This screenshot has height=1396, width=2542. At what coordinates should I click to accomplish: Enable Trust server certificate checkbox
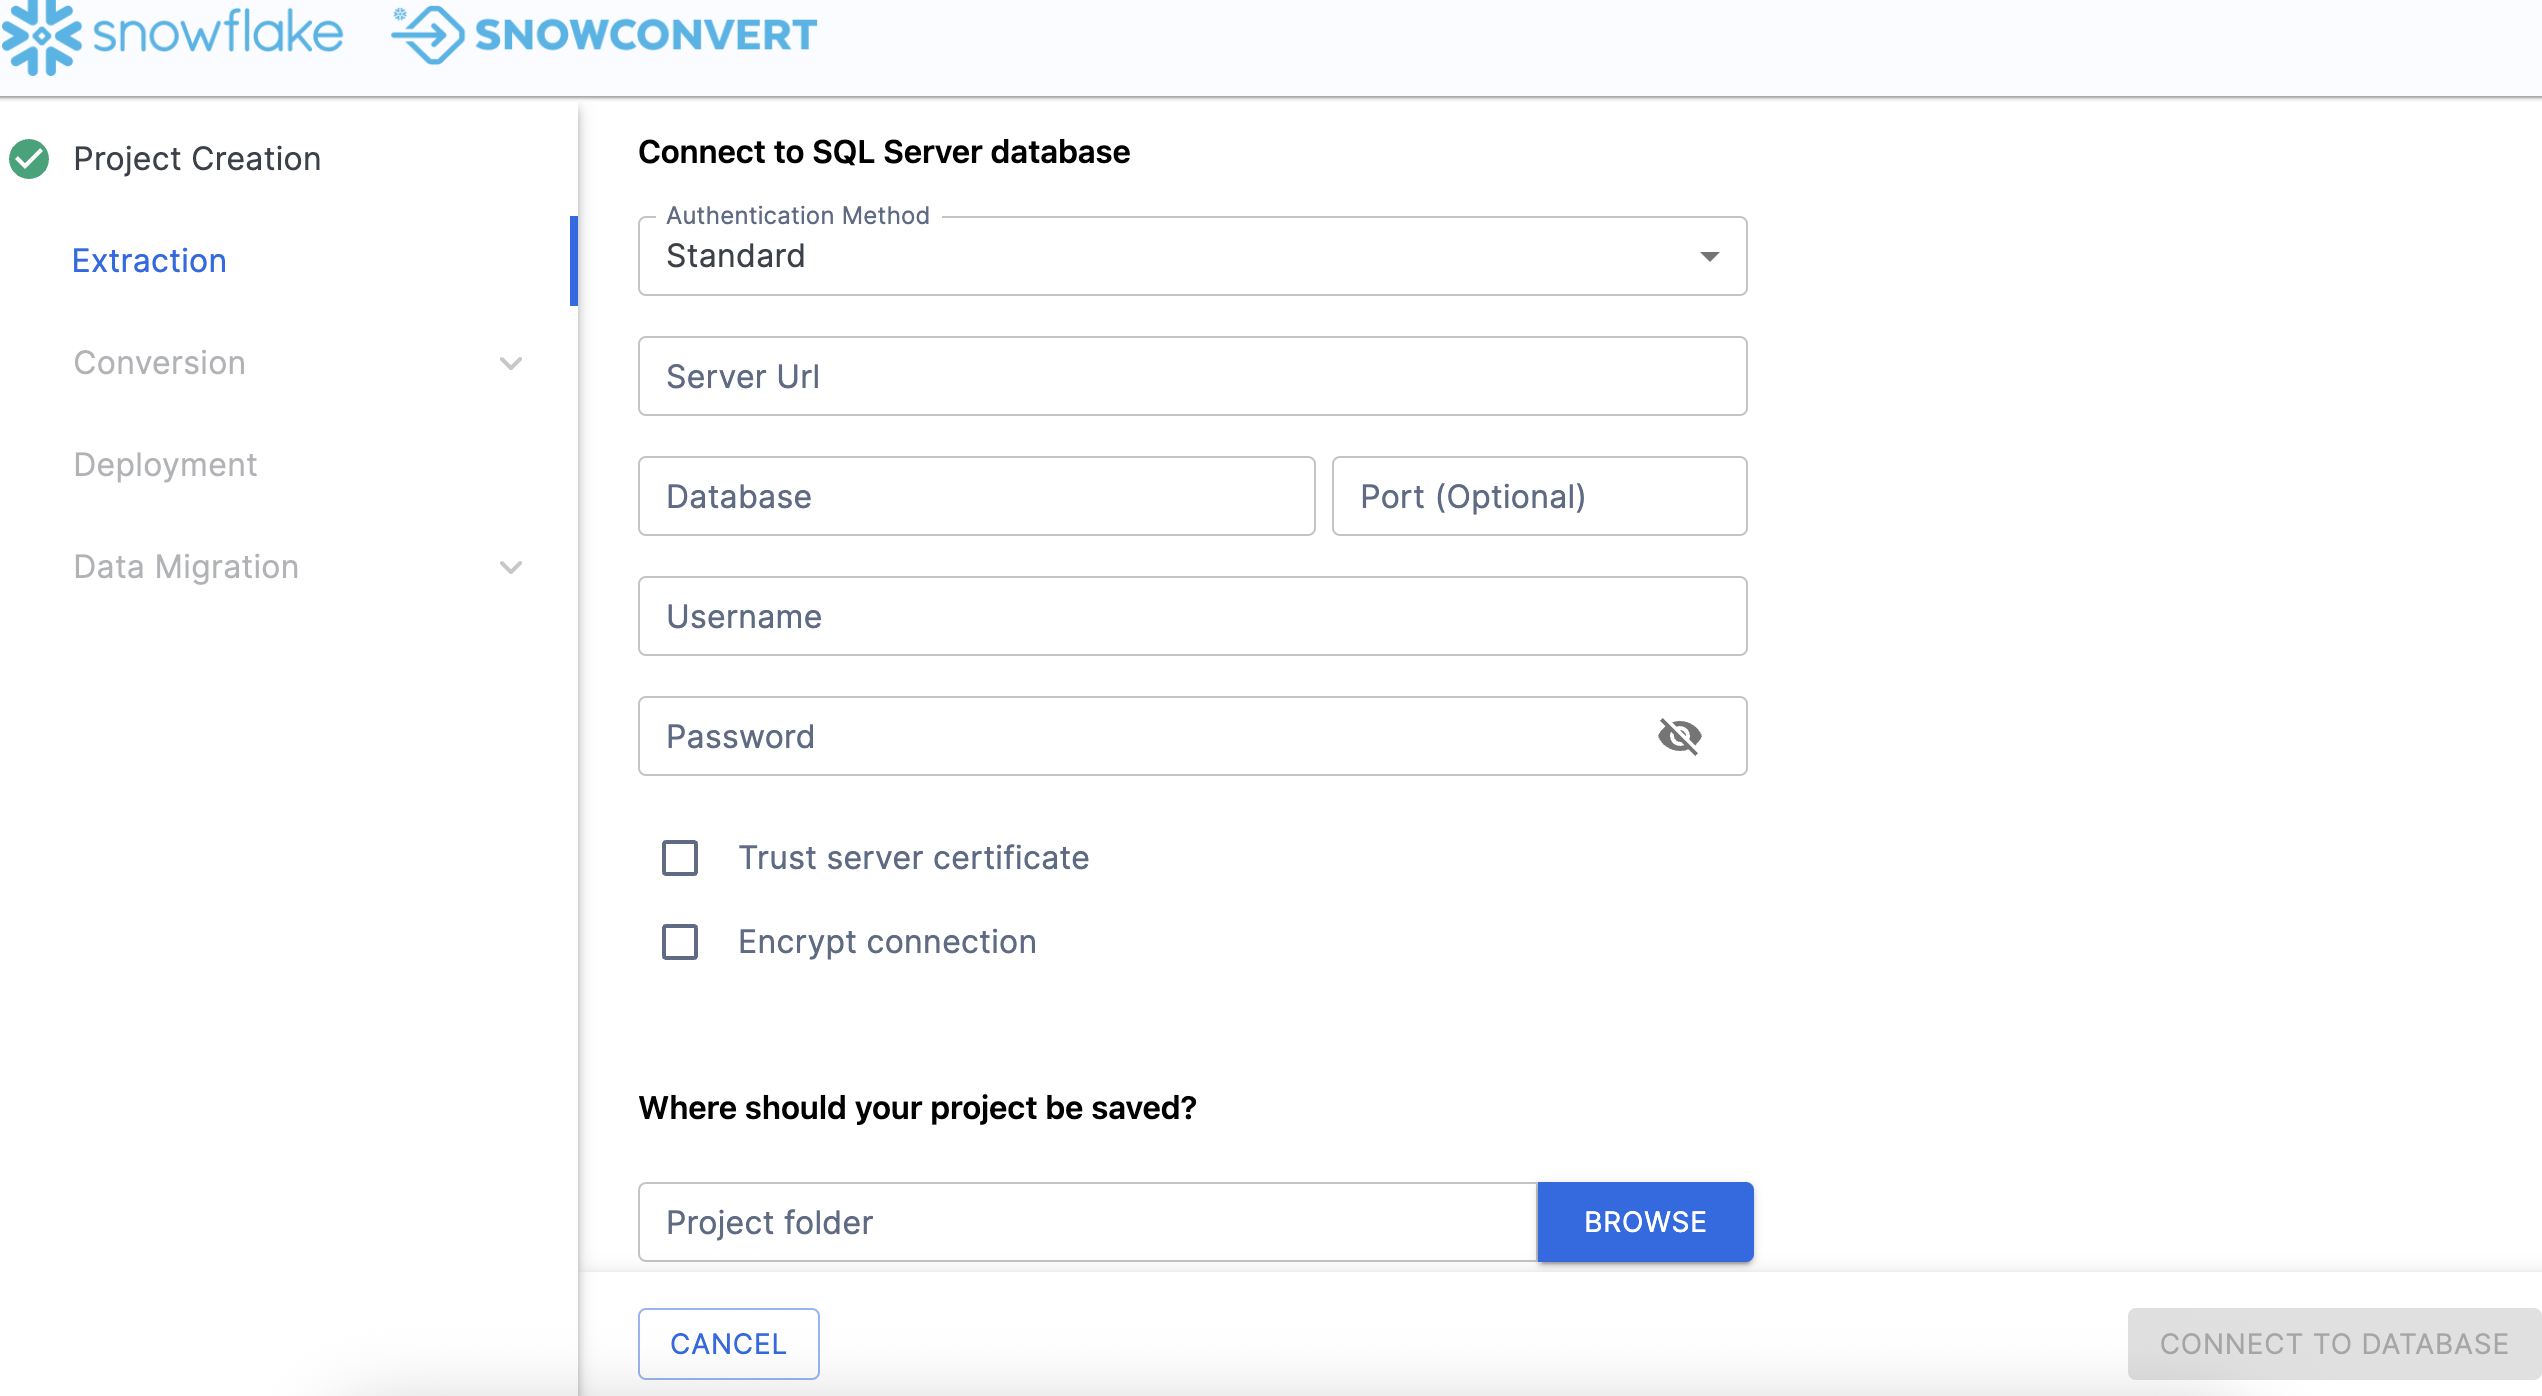click(680, 858)
